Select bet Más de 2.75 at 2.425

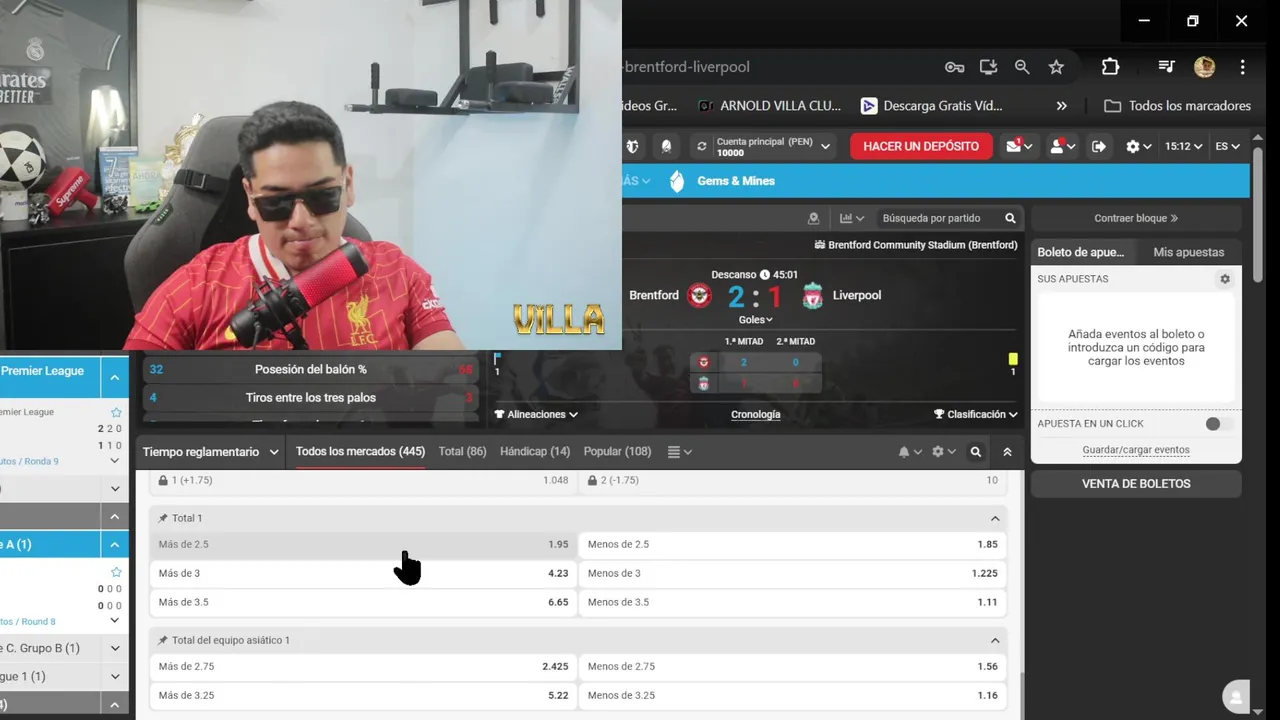[363, 667]
